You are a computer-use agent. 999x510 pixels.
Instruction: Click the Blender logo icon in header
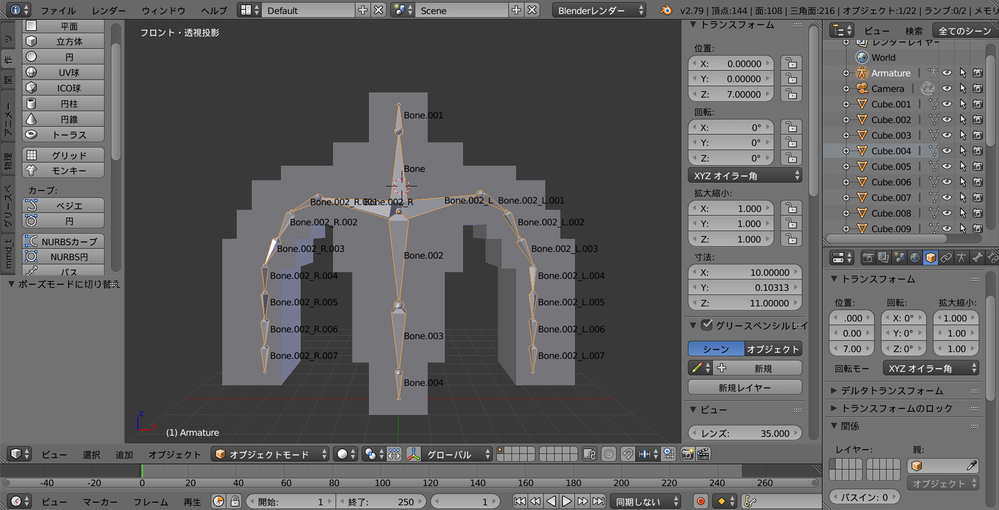(668, 10)
